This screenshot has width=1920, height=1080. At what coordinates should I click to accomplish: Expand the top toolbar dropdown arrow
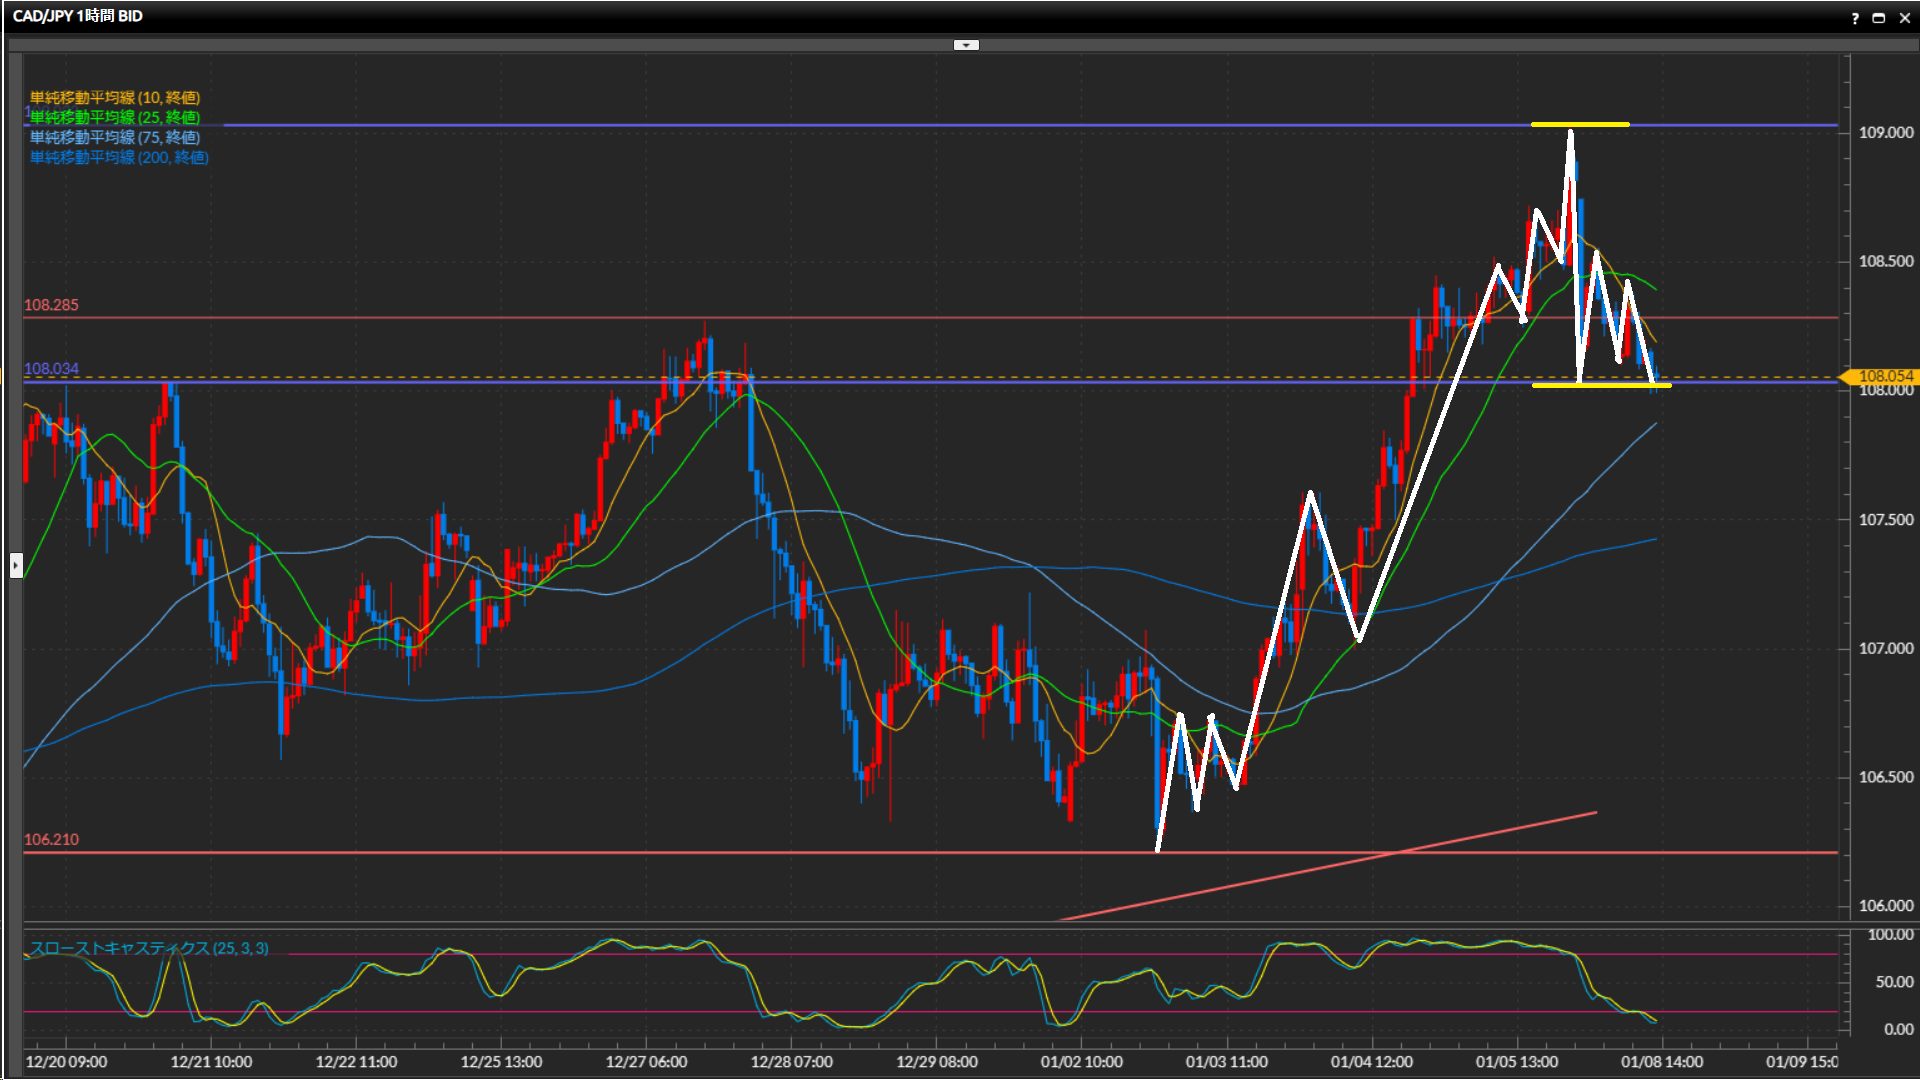coord(966,45)
